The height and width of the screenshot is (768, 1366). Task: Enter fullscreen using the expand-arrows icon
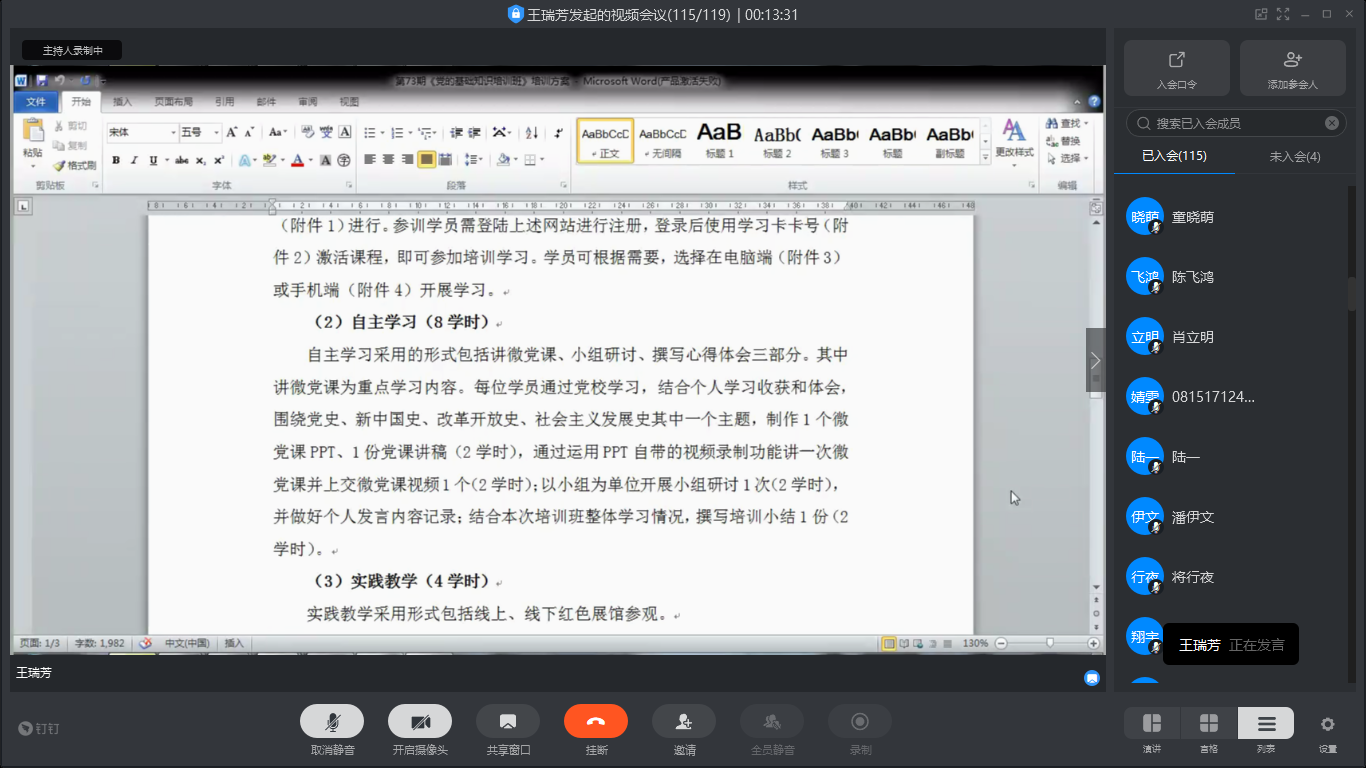coord(1283,14)
